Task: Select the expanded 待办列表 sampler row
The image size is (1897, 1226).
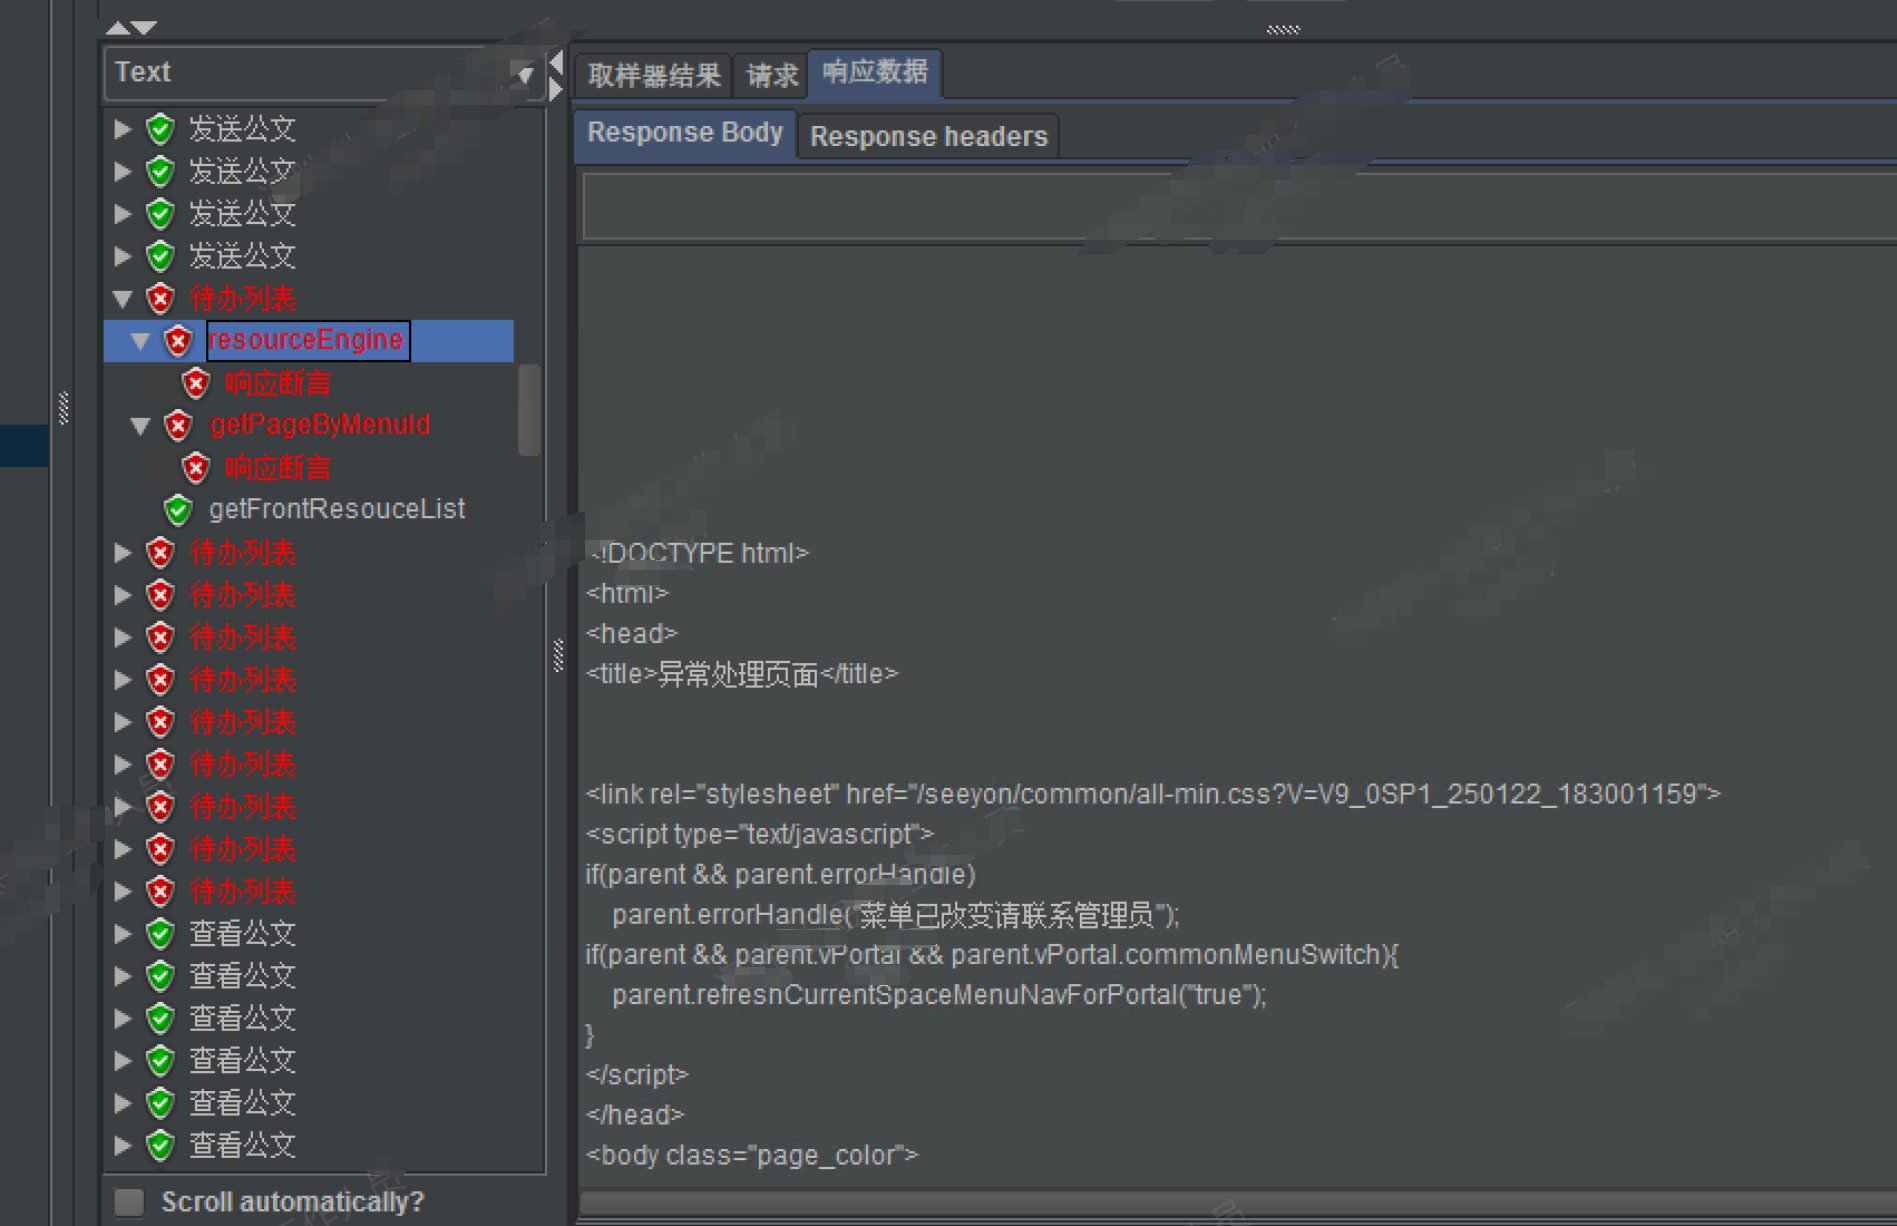Action: click(x=243, y=298)
